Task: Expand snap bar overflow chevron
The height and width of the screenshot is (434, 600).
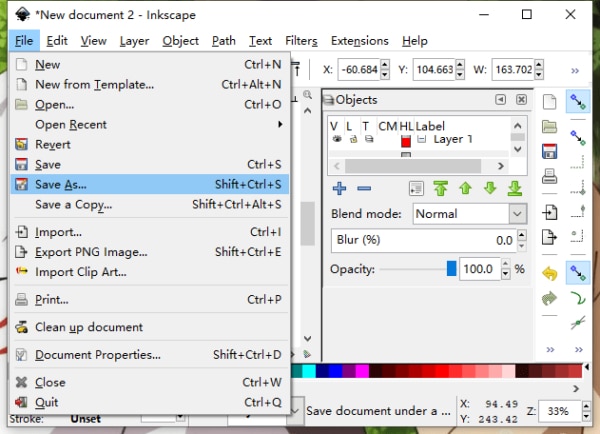Action: point(579,349)
